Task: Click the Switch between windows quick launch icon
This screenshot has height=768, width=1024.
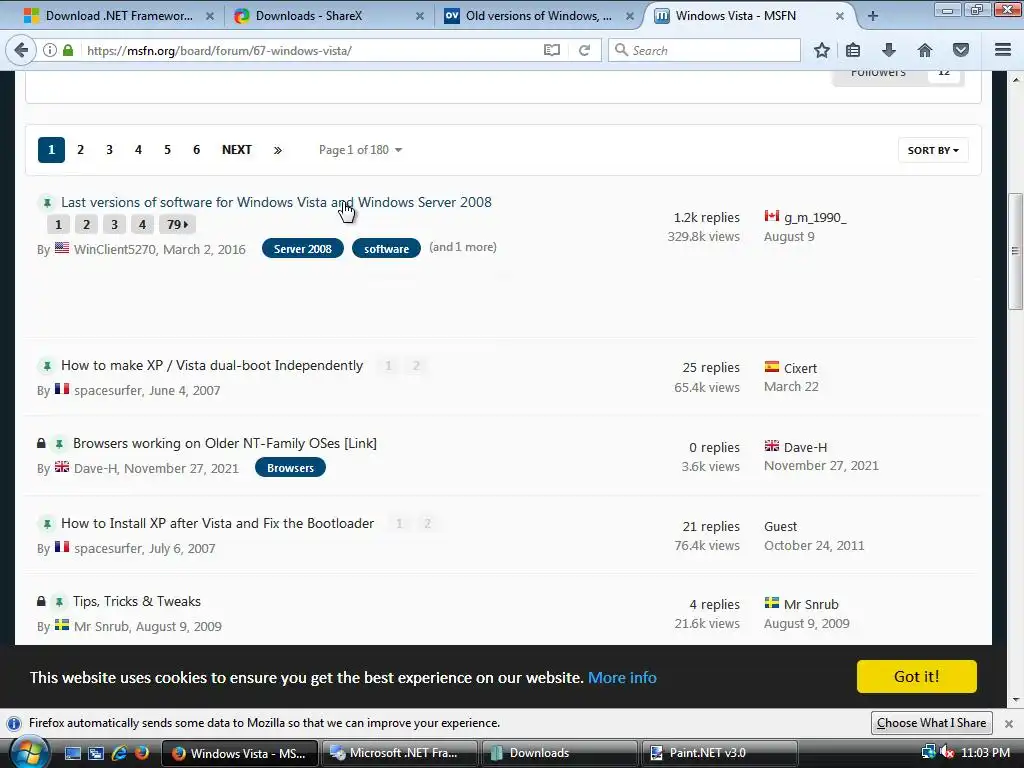Action: pyautogui.click(x=96, y=753)
